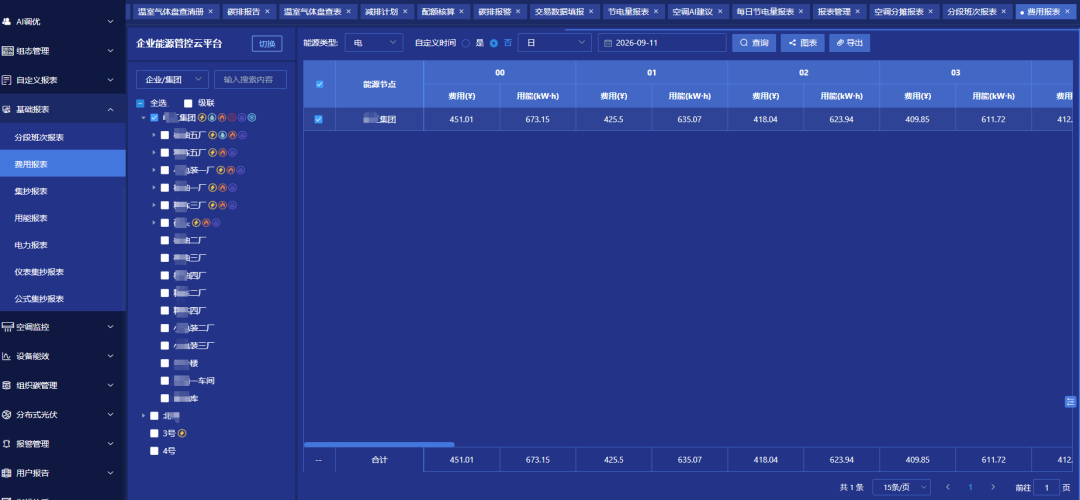The height and width of the screenshot is (500, 1080).
Task: Check the 4号 tree node
Action: coord(154,451)
